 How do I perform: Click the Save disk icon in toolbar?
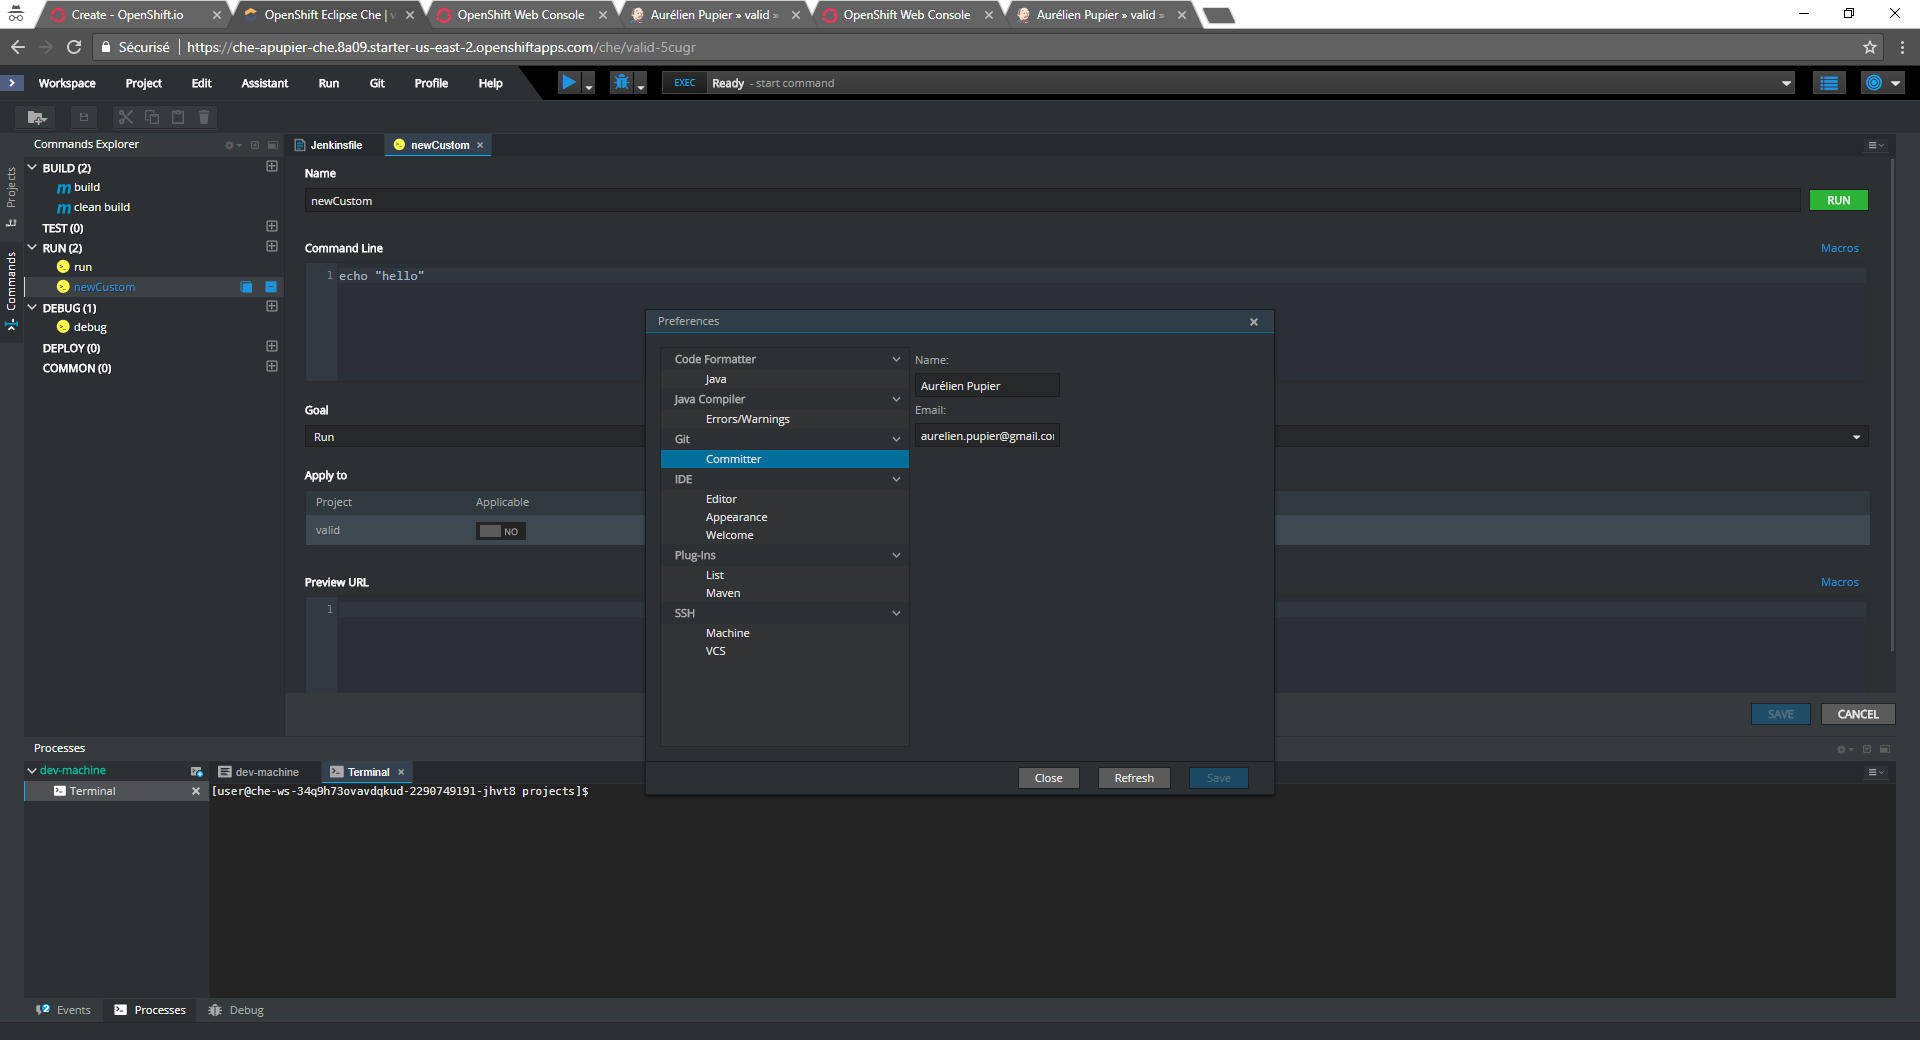84,117
